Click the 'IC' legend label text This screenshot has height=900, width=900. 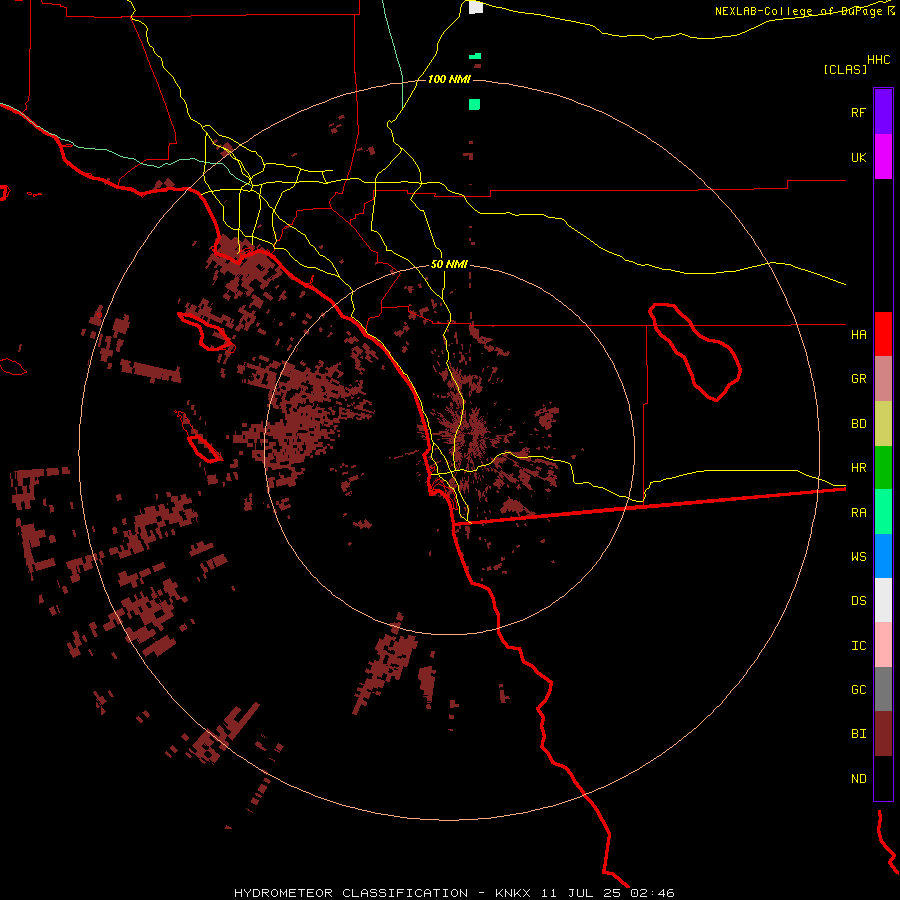858,646
